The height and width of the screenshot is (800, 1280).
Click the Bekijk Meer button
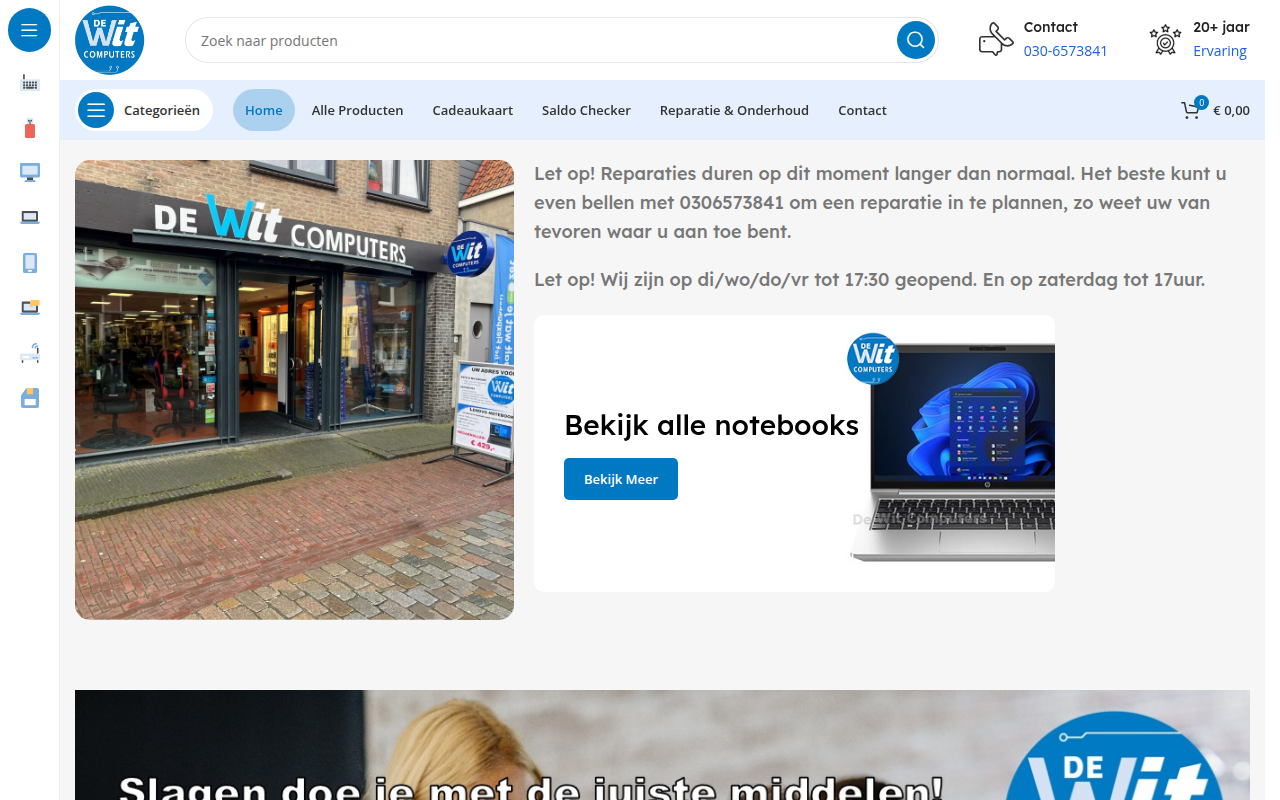click(621, 479)
